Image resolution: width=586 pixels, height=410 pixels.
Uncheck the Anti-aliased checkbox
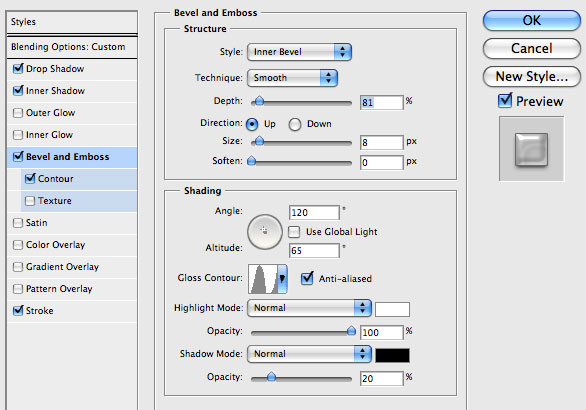tap(307, 278)
